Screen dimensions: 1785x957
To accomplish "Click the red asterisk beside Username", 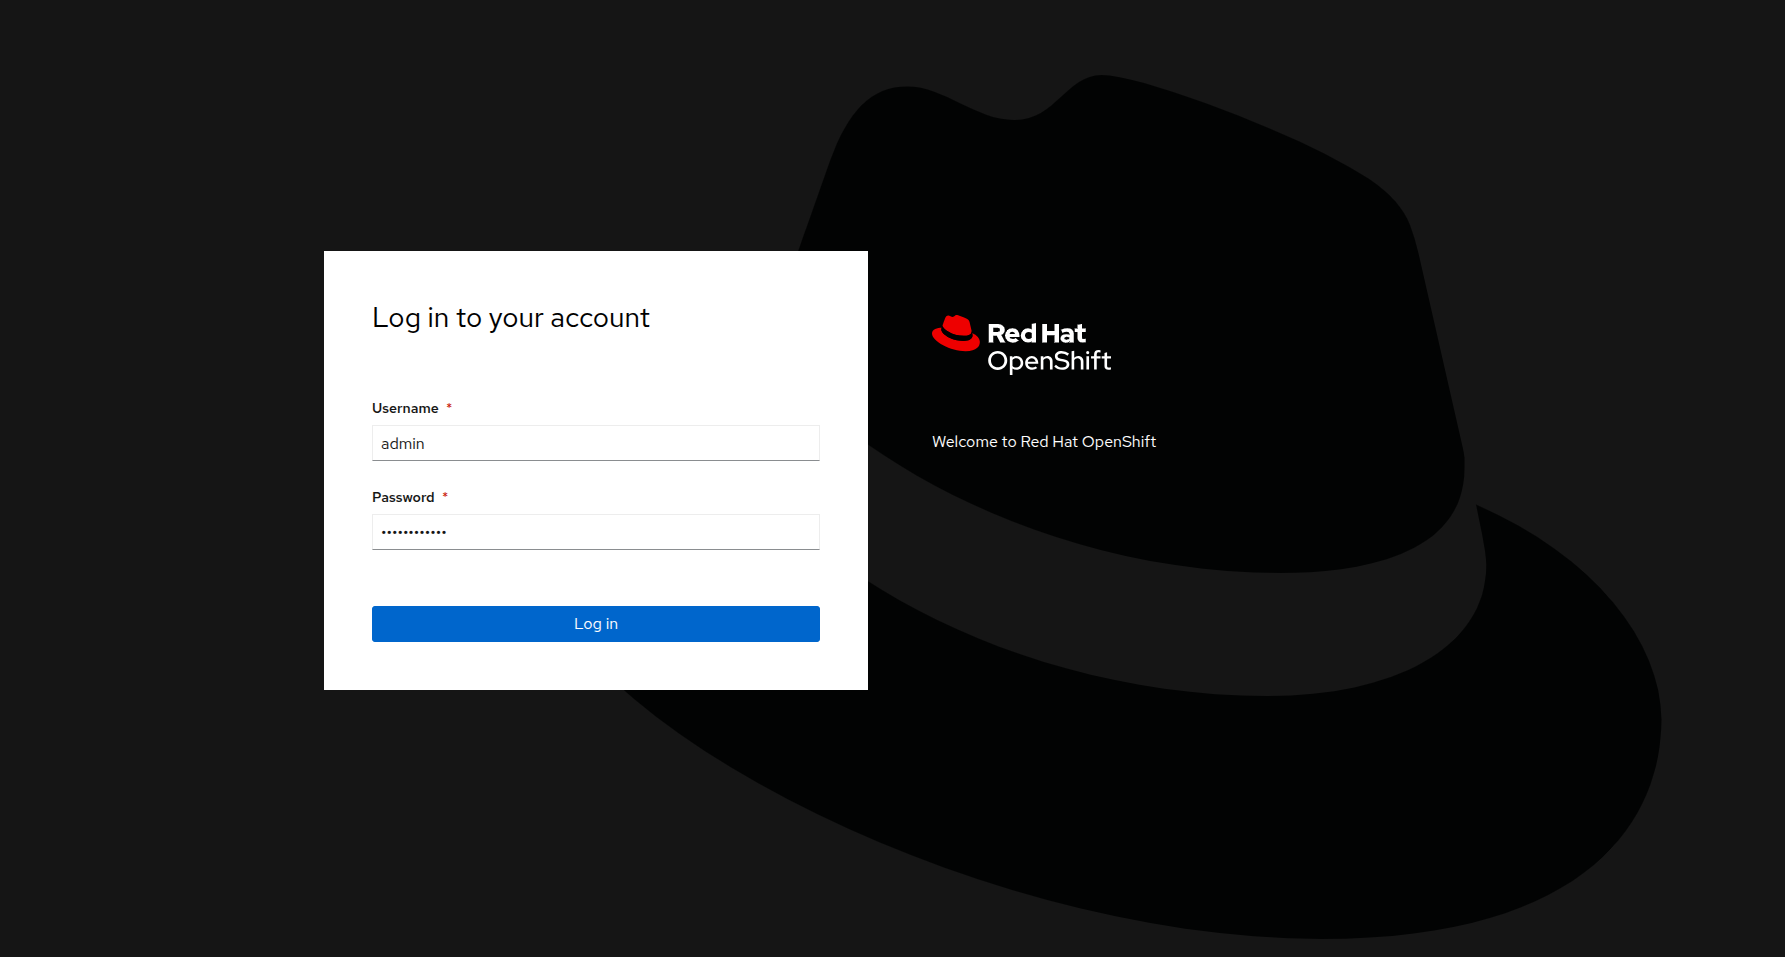I will pyautogui.click(x=449, y=407).
